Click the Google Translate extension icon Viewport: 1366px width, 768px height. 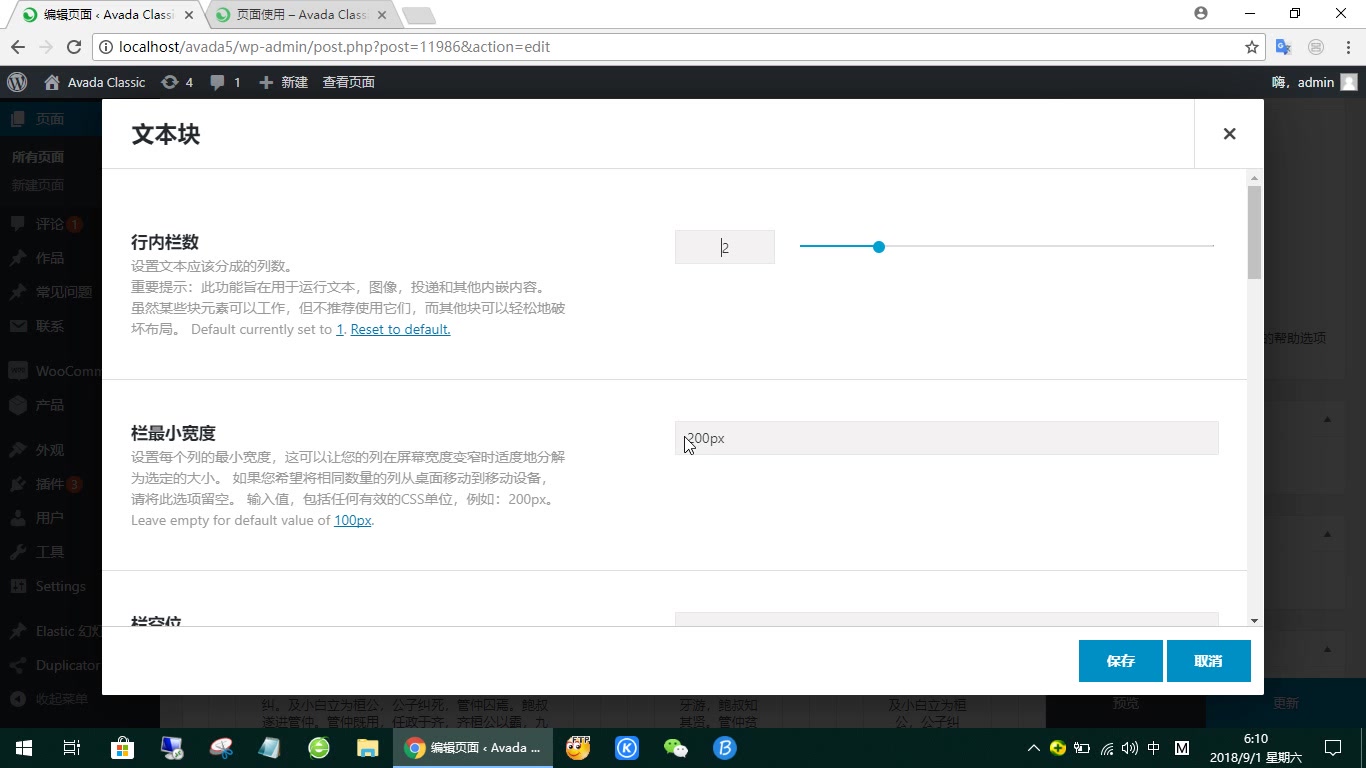(x=1284, y=47)
